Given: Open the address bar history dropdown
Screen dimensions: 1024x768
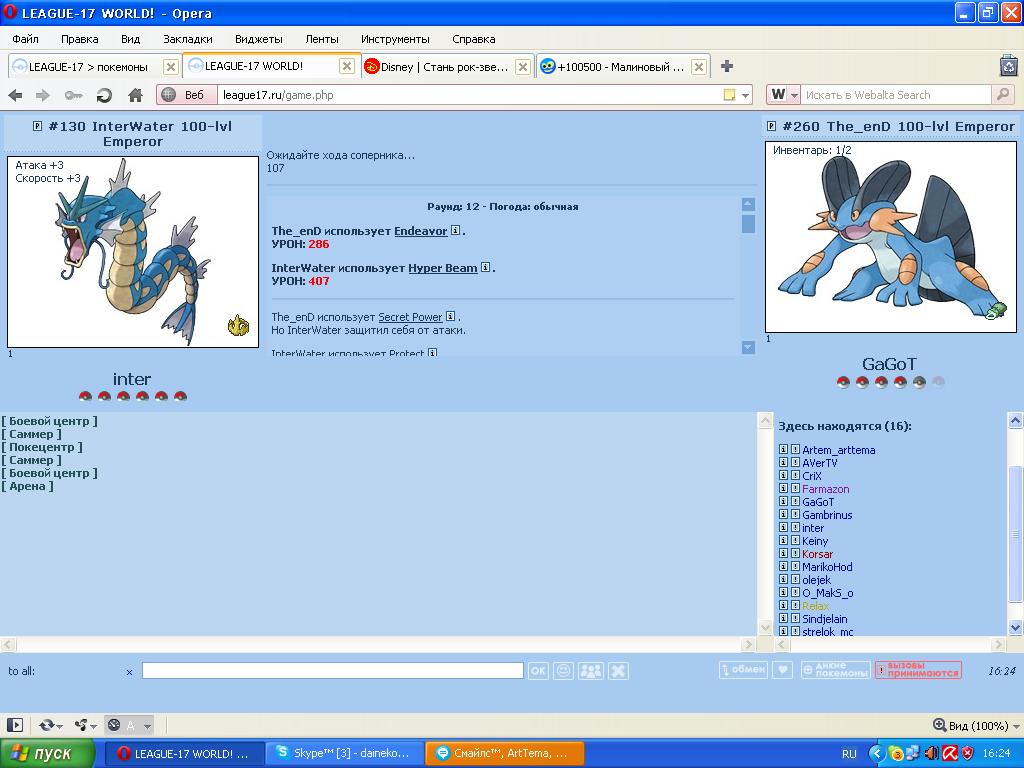Looking at the screenshot, I should coord(745,95).
